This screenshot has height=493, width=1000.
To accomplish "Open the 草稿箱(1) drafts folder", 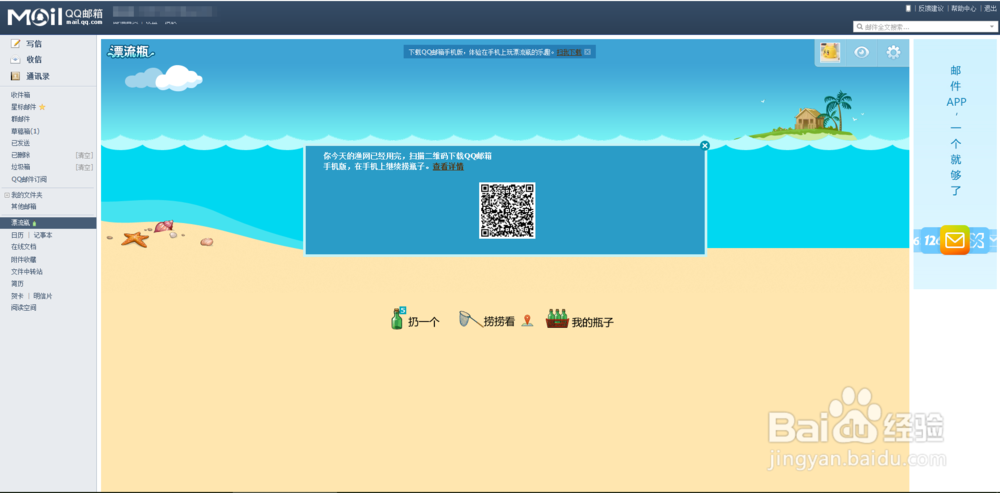I will [x=25, y=131].
